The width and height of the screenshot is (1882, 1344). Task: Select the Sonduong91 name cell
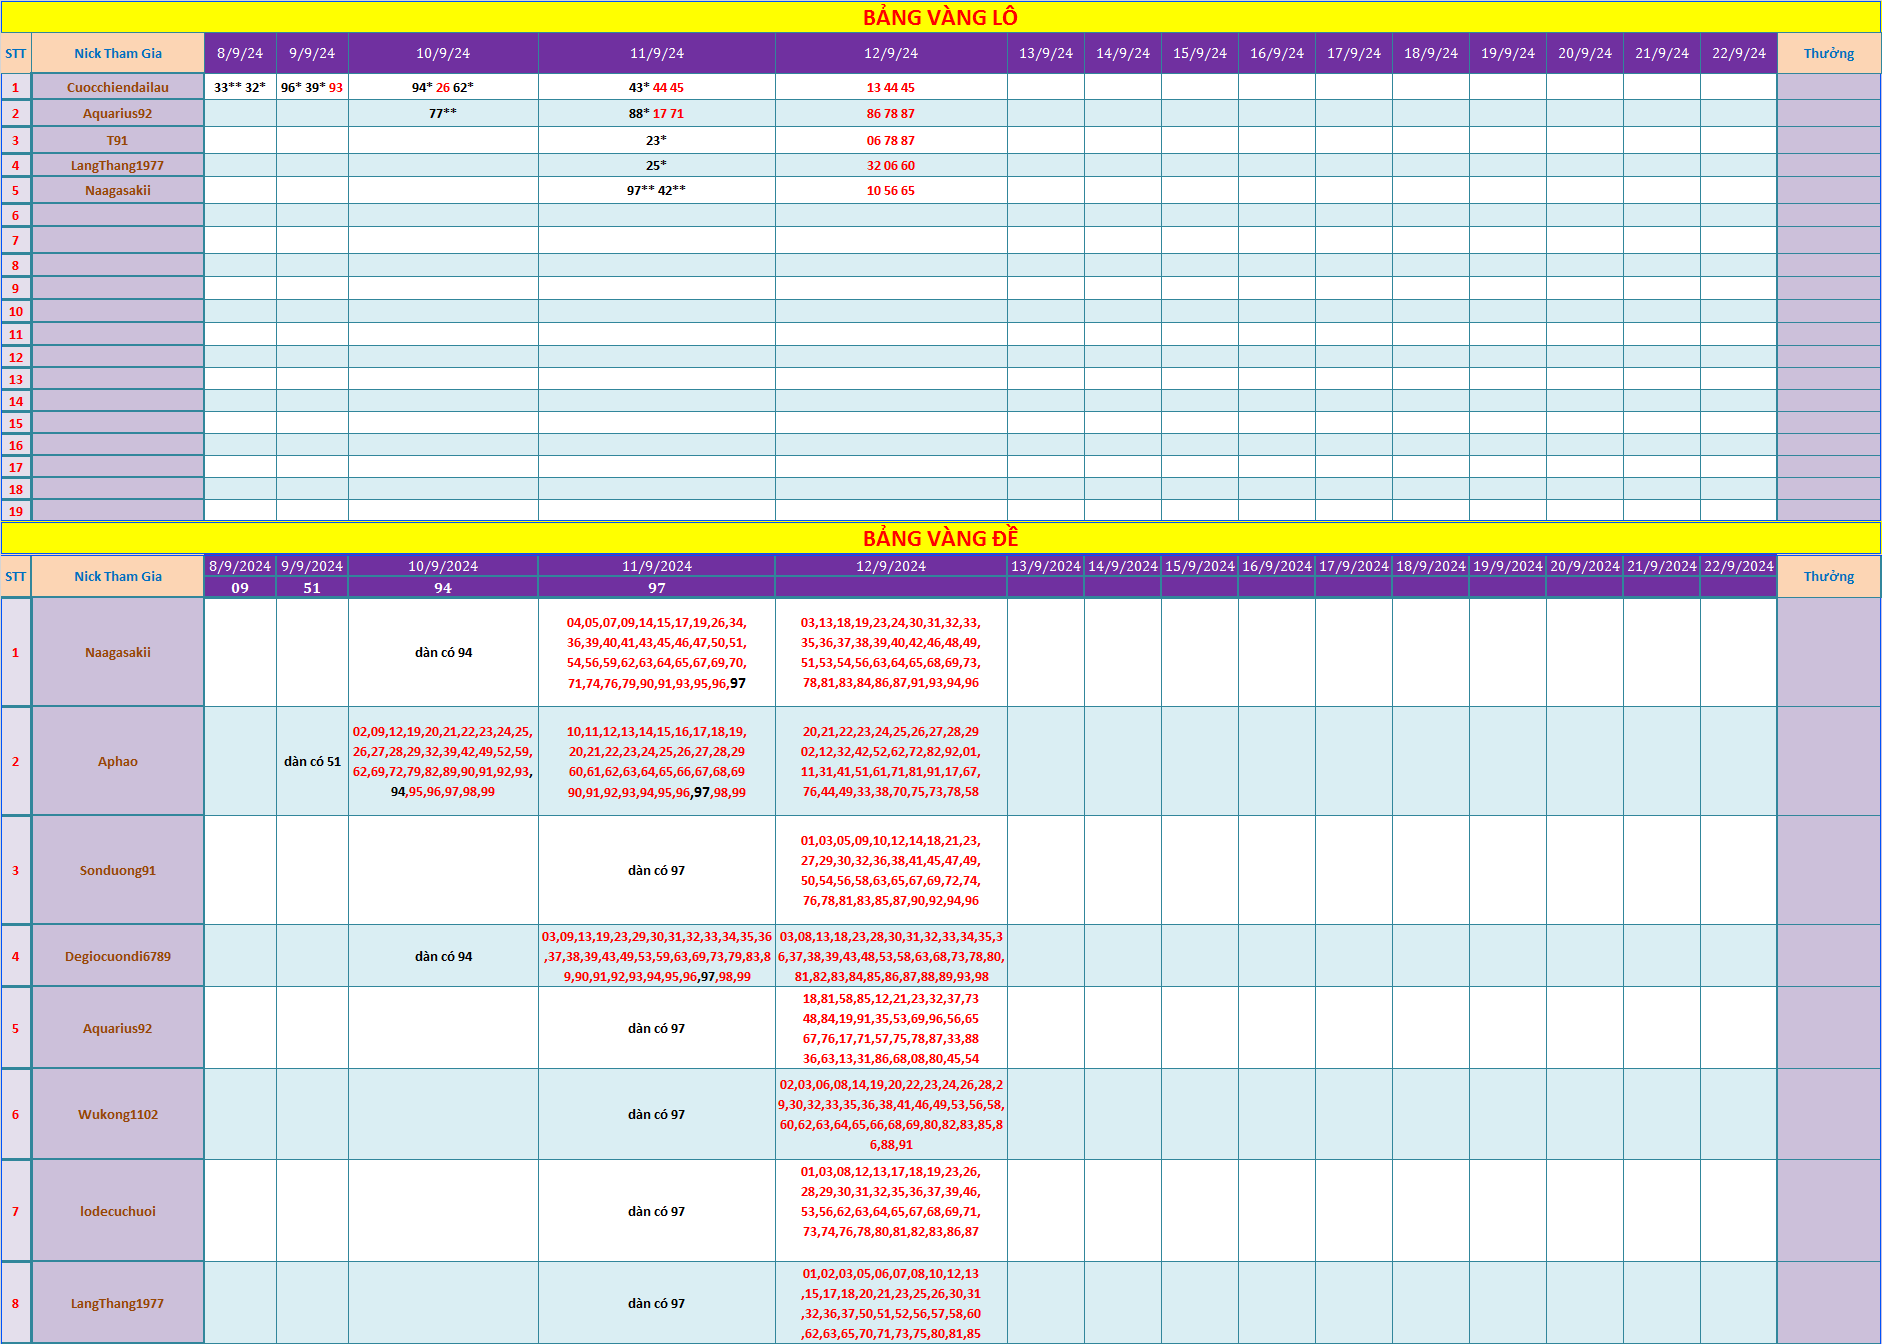tap(118, 870)
